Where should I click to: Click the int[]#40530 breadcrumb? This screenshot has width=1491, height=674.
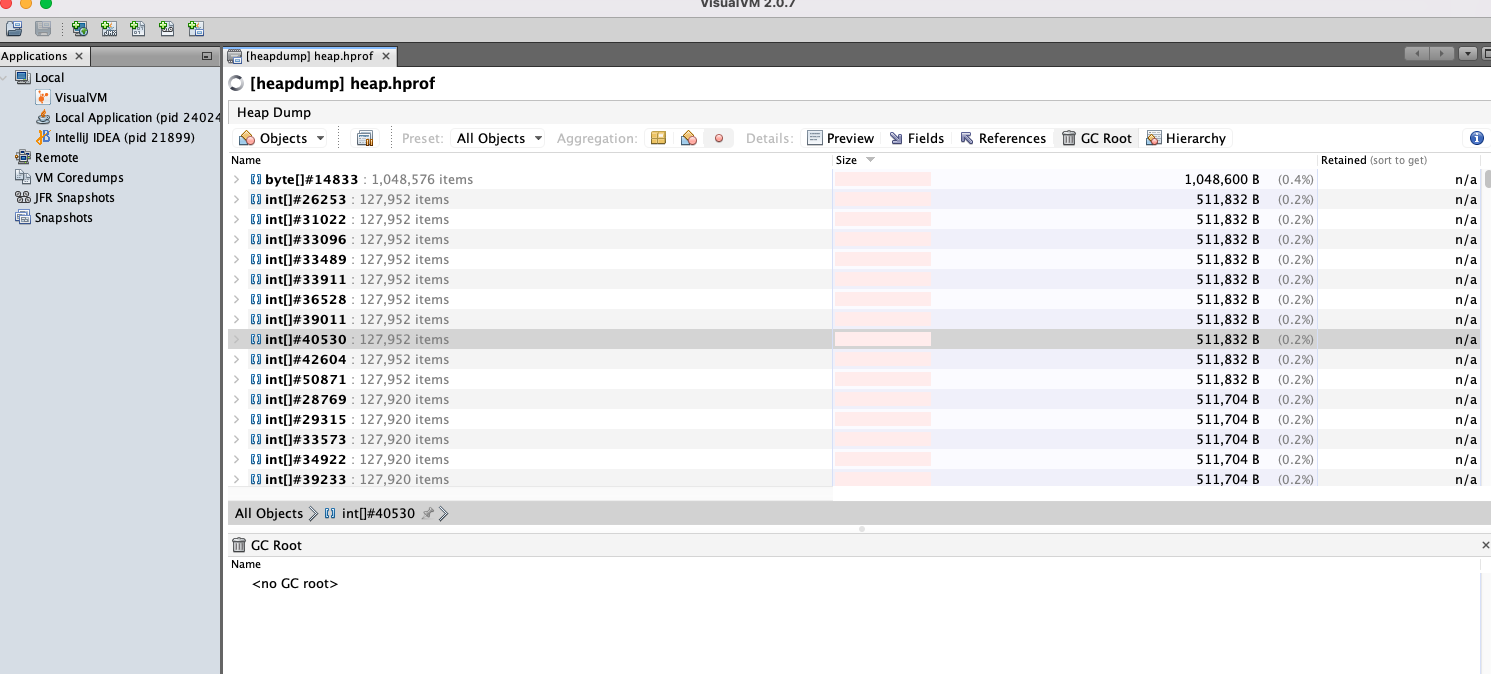(x=370, y=513)
